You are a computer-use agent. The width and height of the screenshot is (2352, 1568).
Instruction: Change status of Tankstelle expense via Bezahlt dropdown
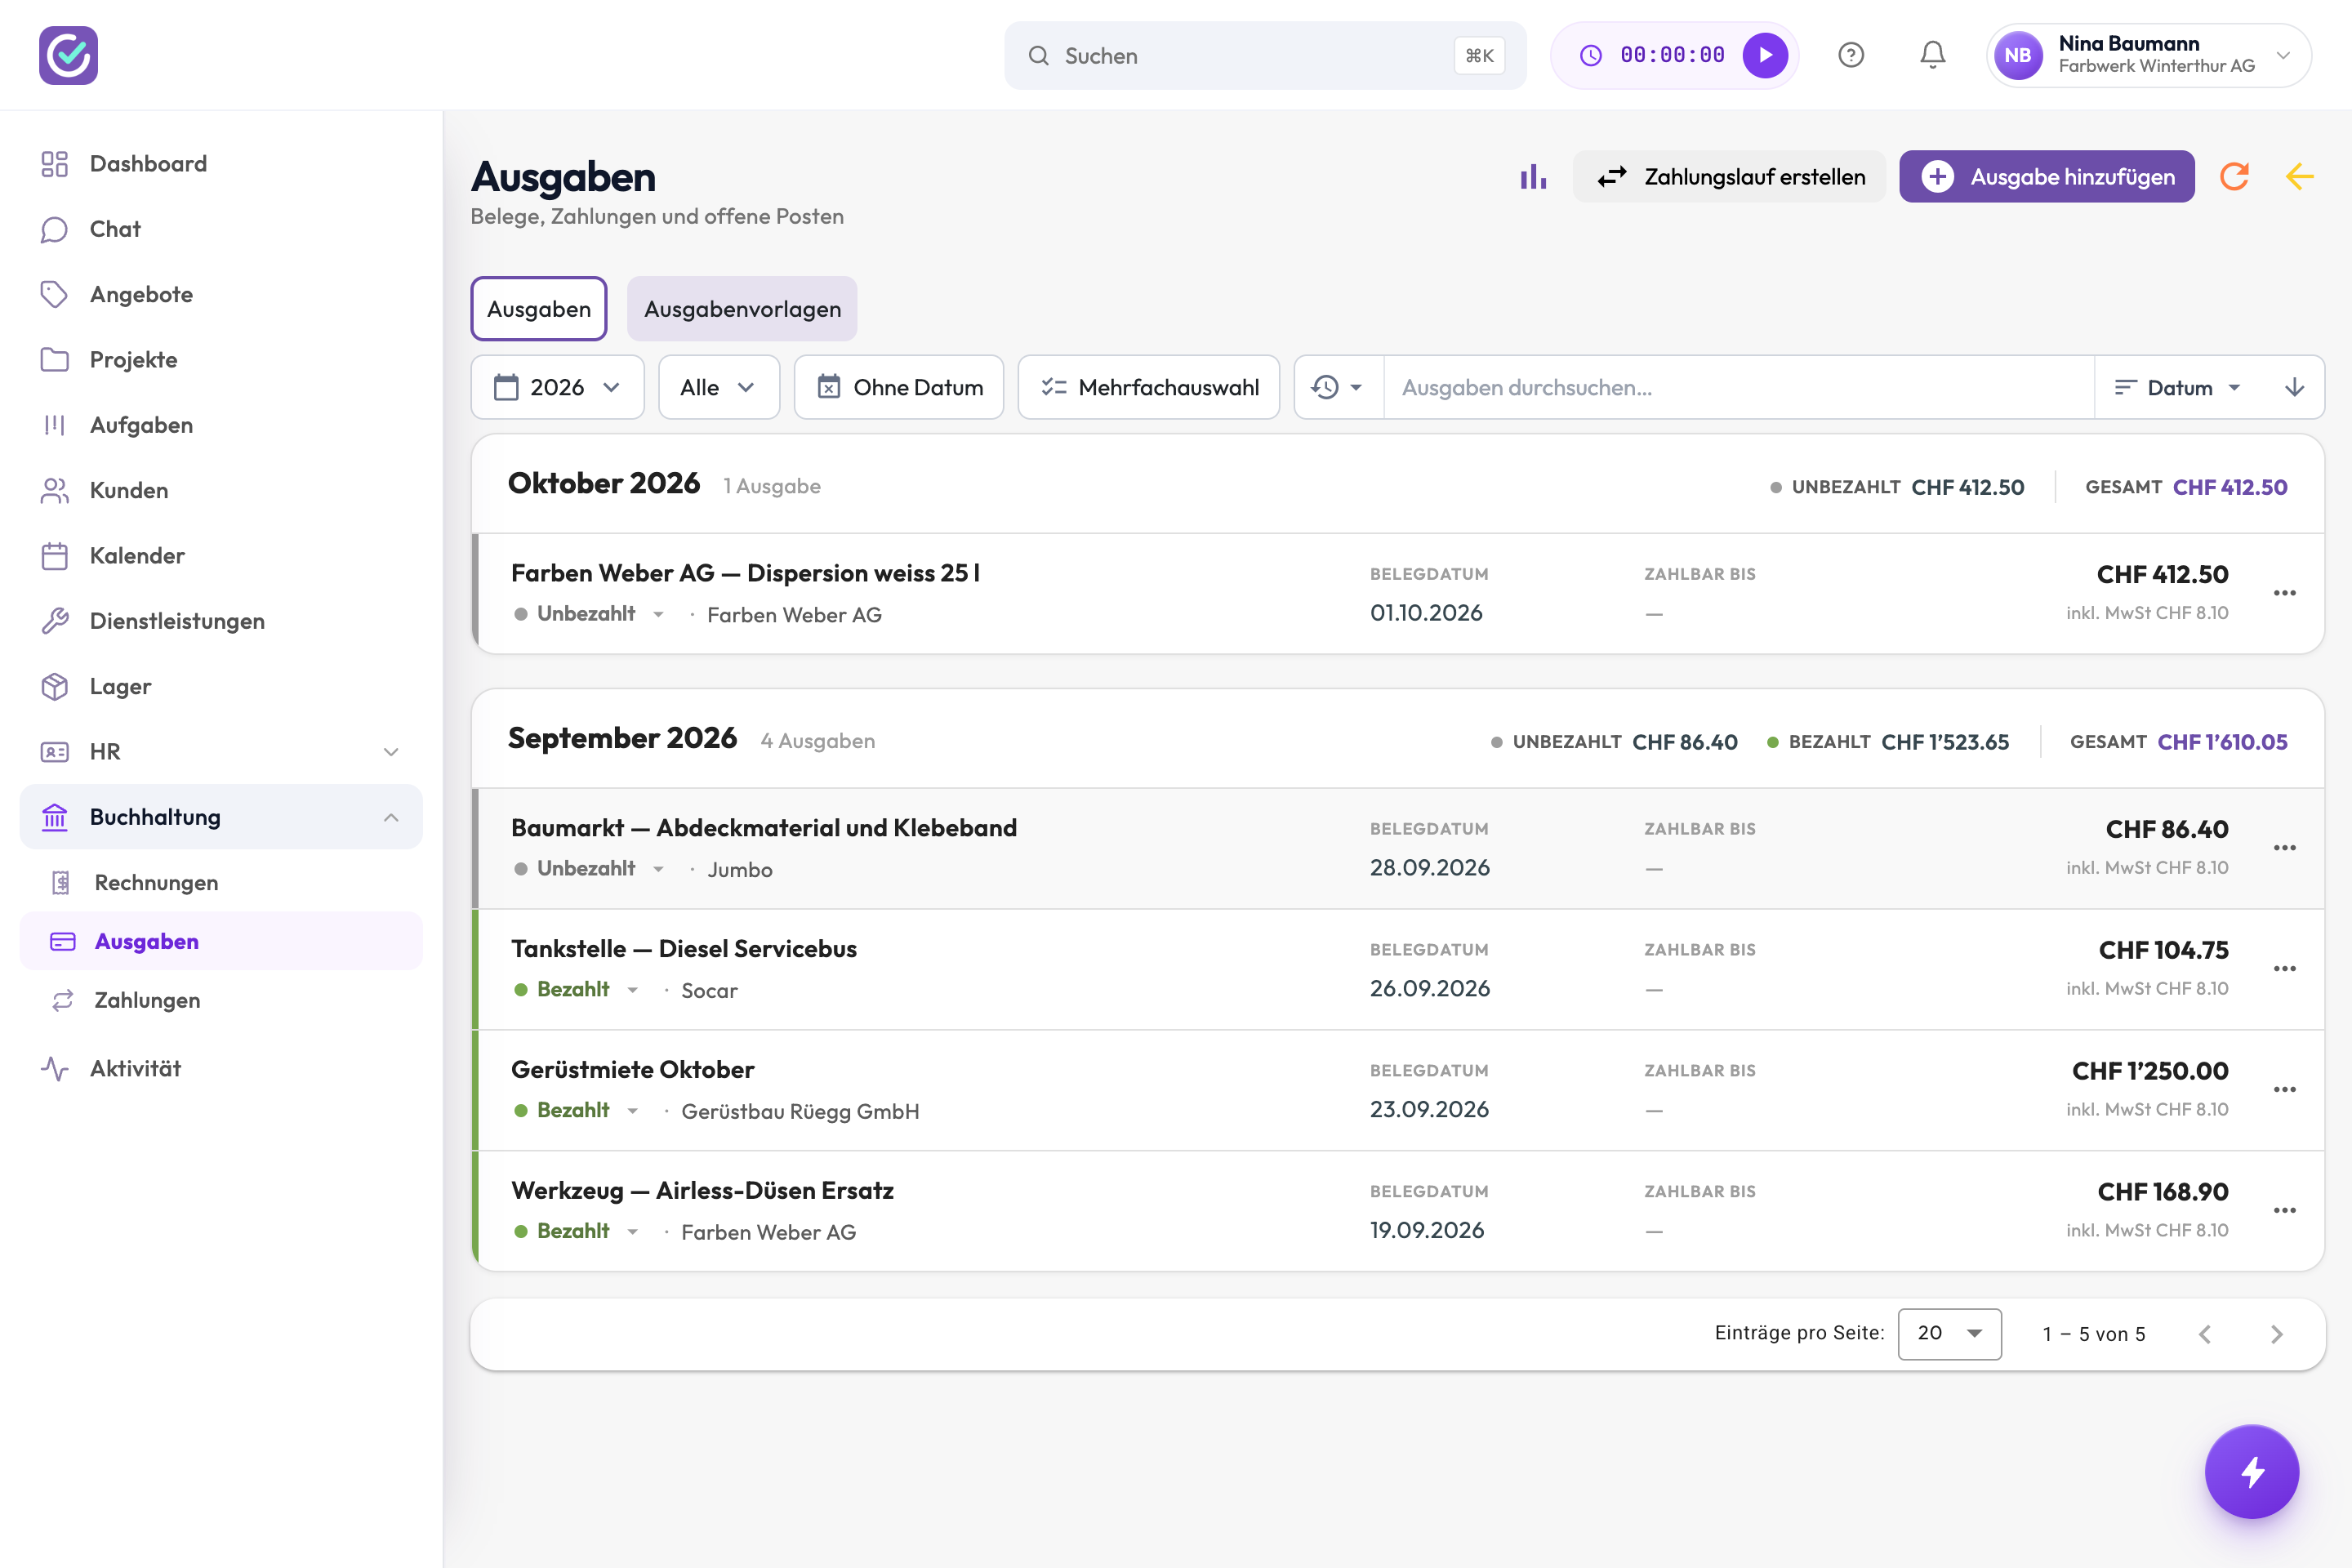coord(576,989)
